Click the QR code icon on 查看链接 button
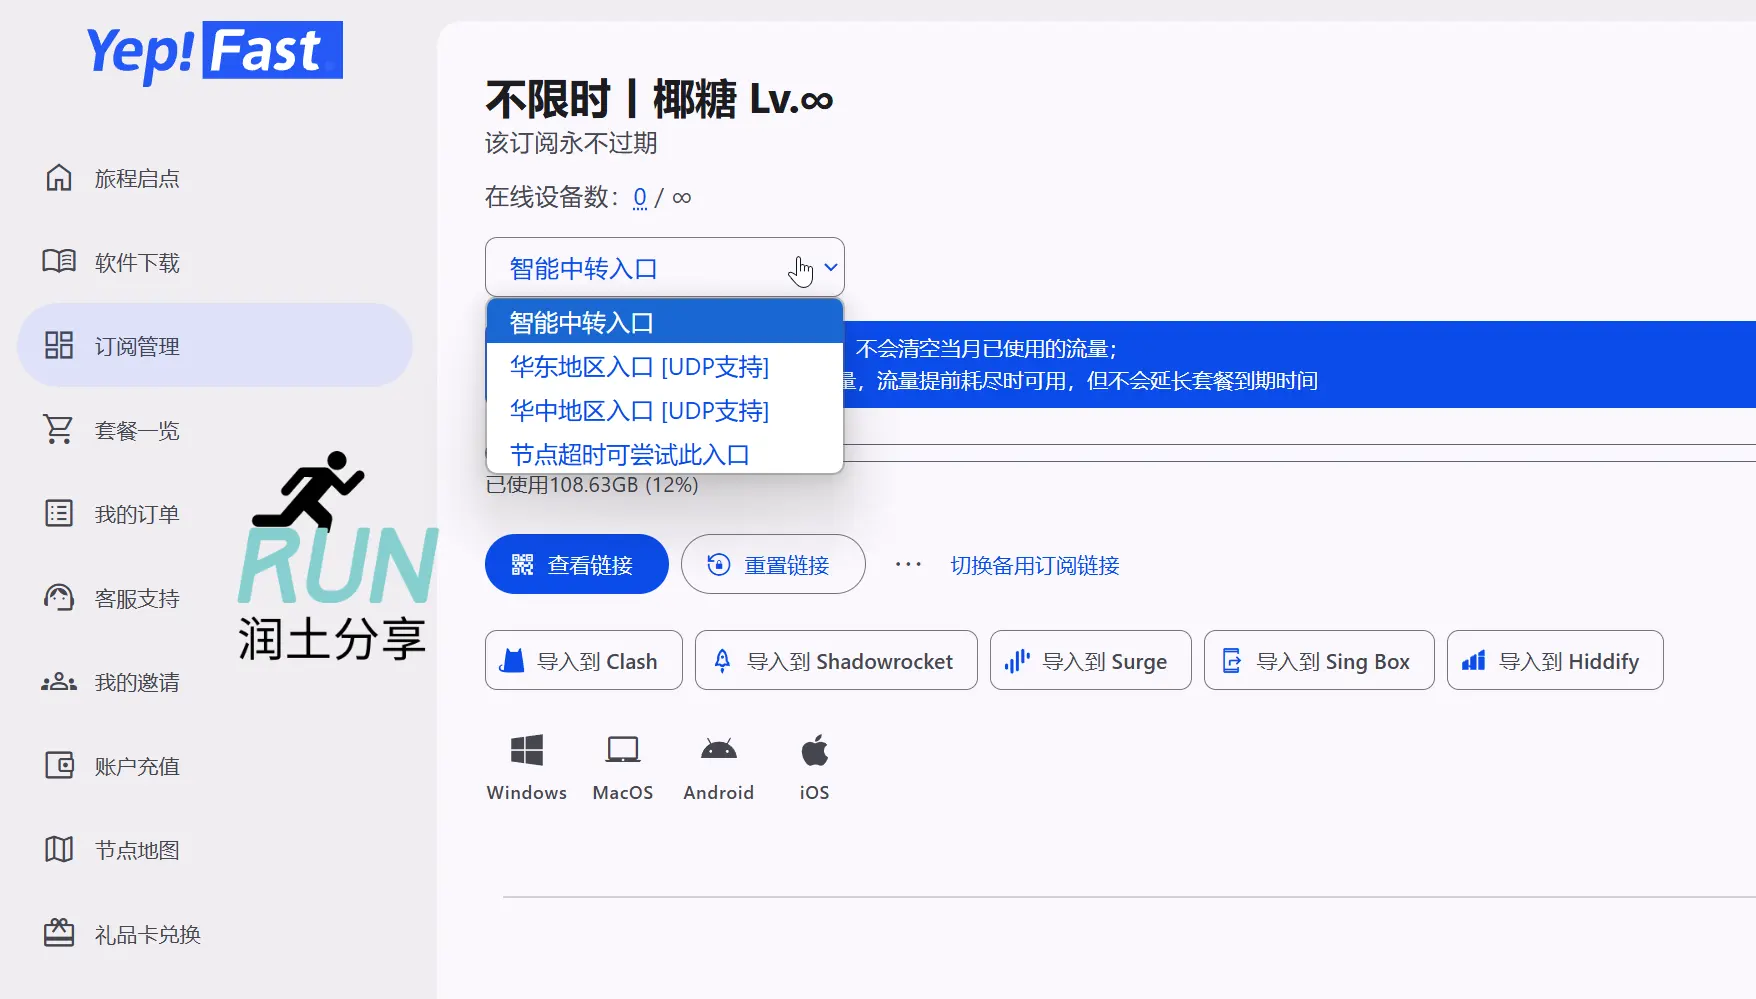 point(522,564)
